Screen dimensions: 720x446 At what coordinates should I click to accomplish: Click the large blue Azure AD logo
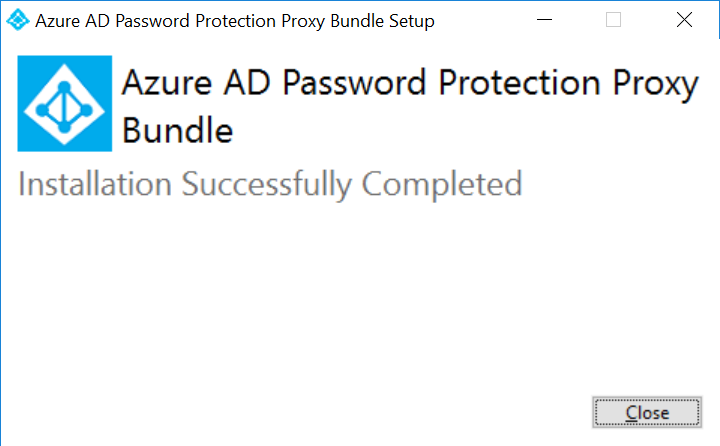click(x=65, y=103)
